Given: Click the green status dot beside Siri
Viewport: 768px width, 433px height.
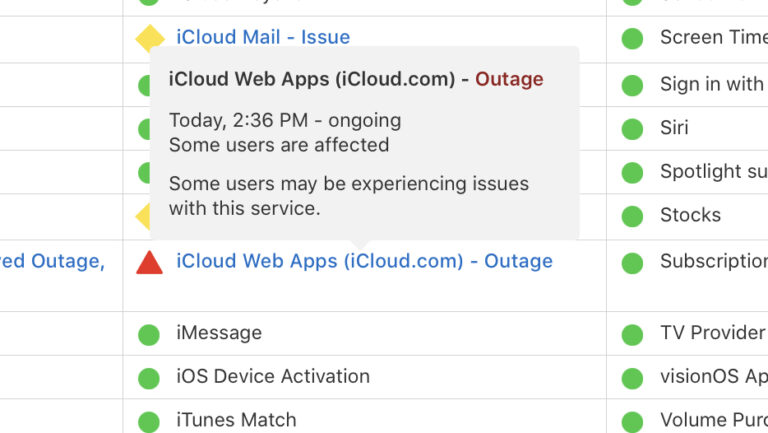Looking at the screenshot, I should (x=632, y=129).
